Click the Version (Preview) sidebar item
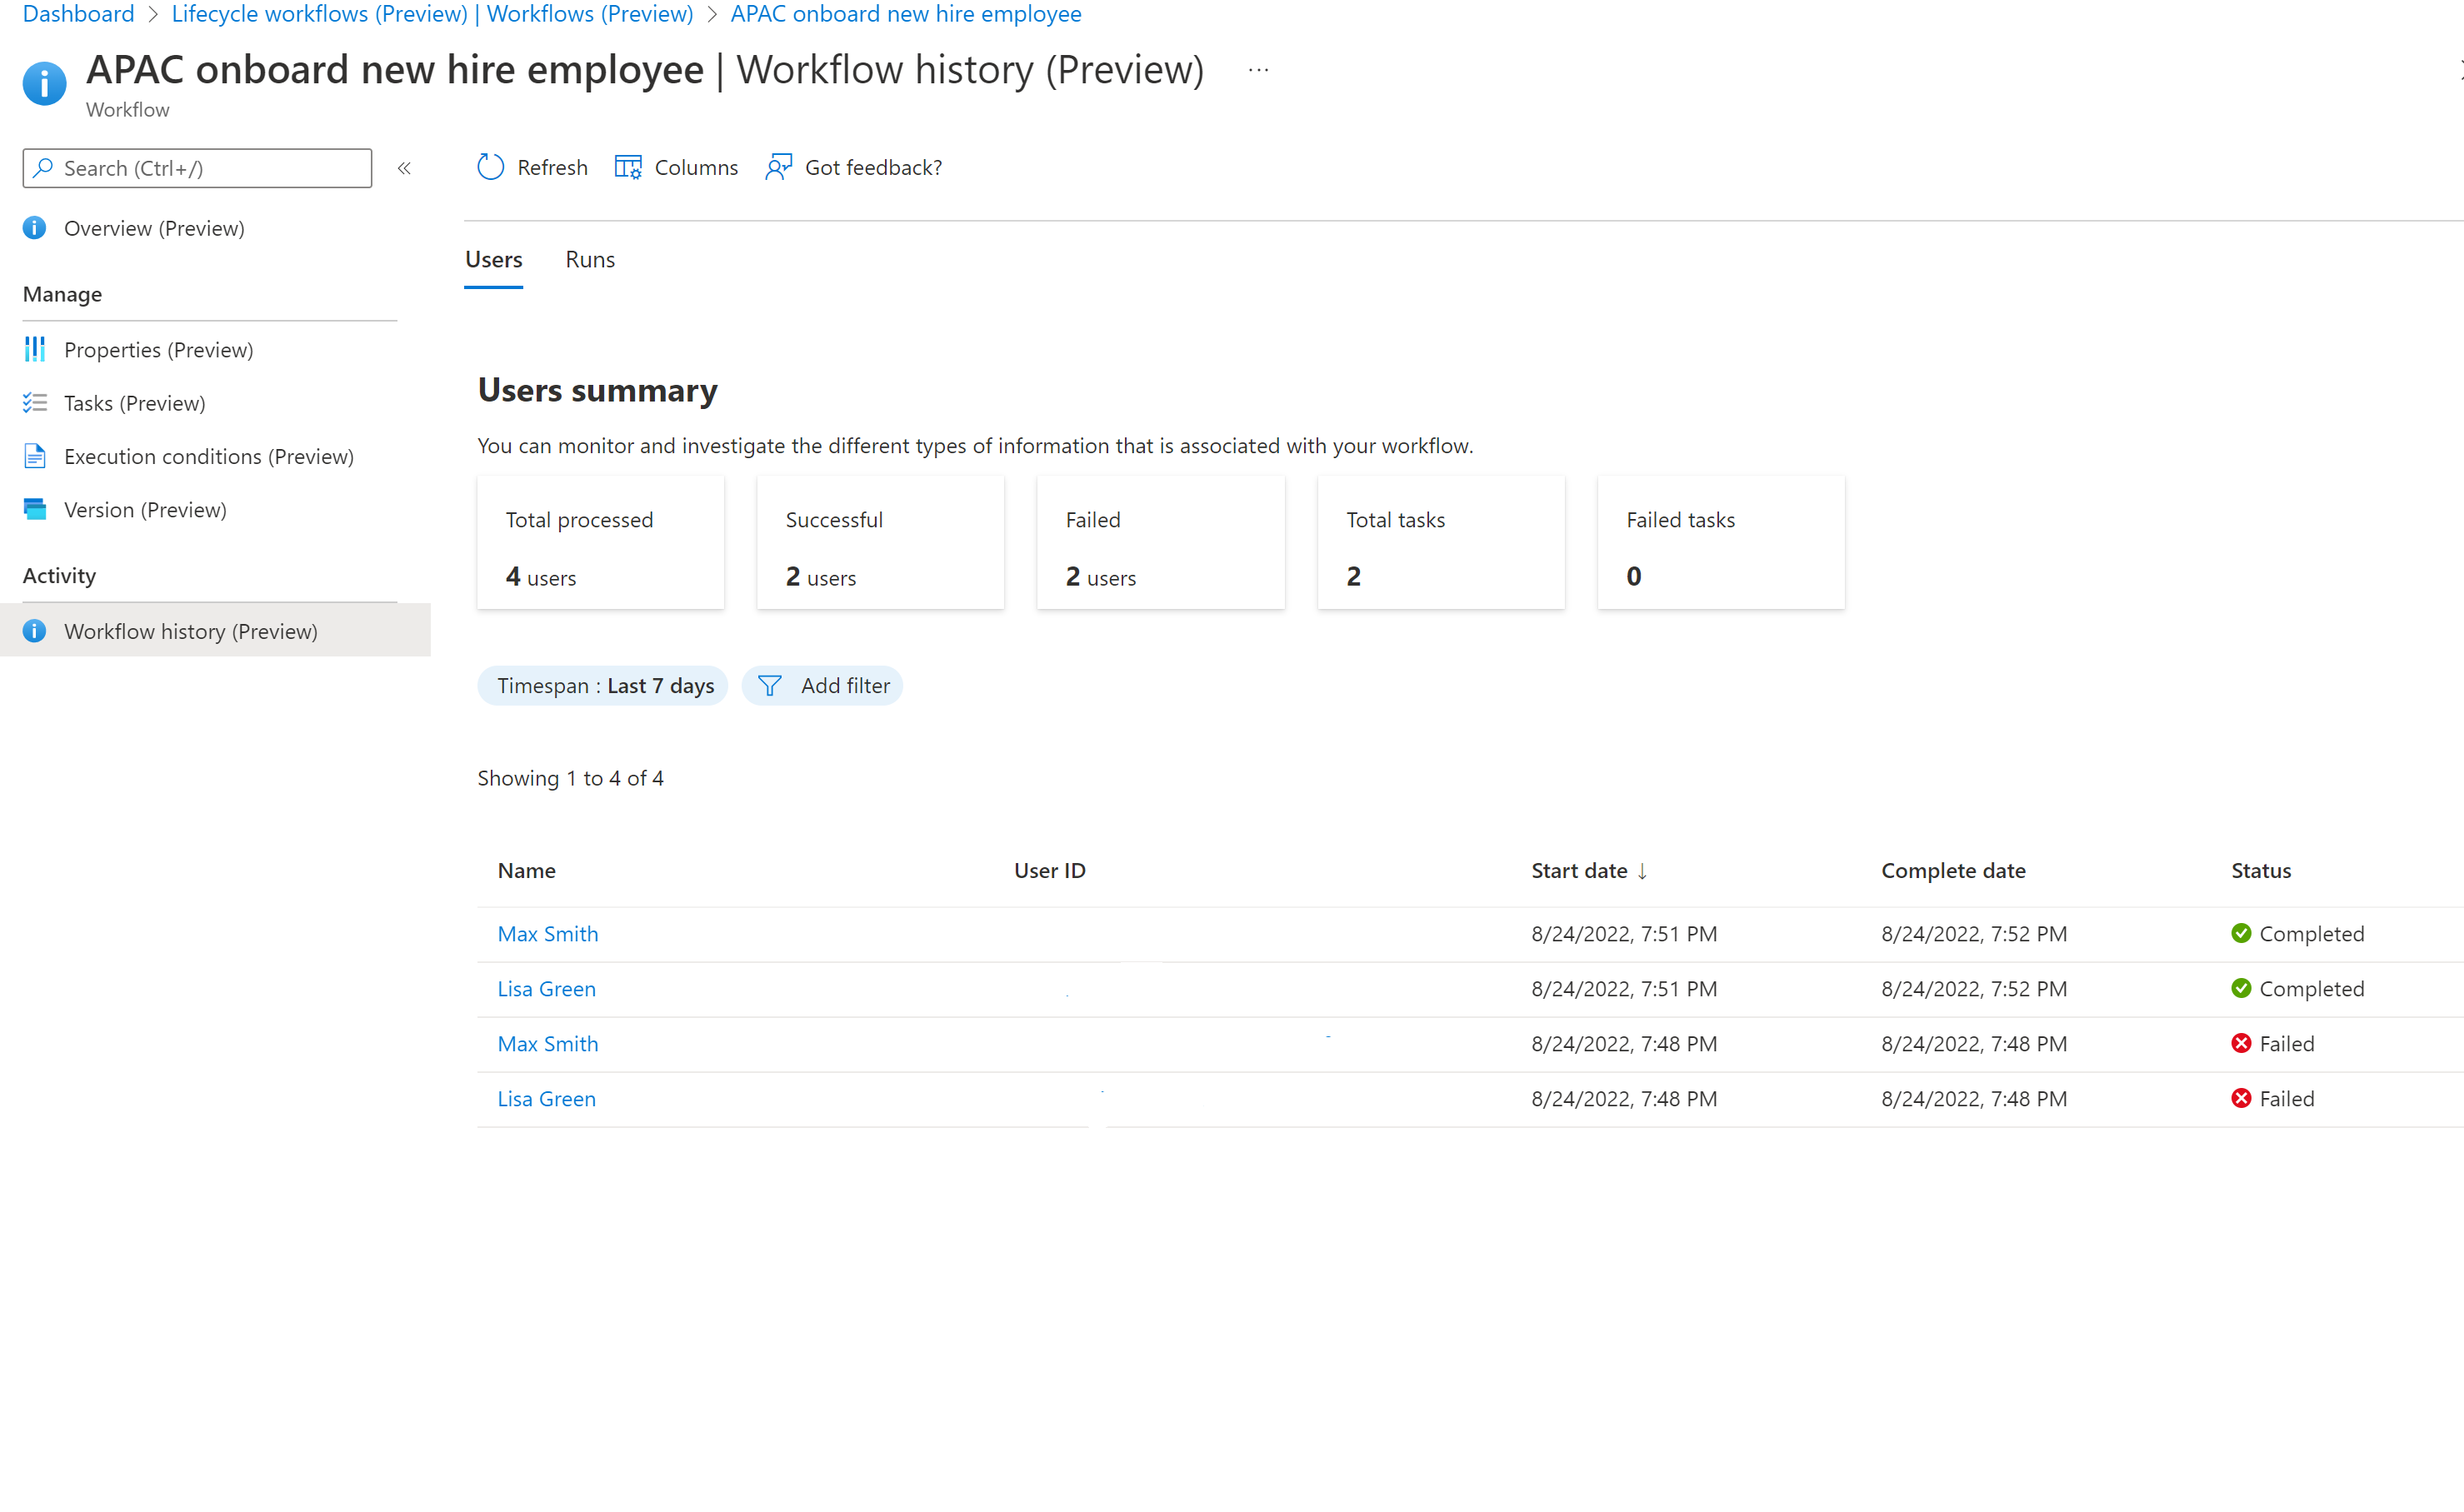The width and height of the screenshot is (2464, 1512). [144, 509]
